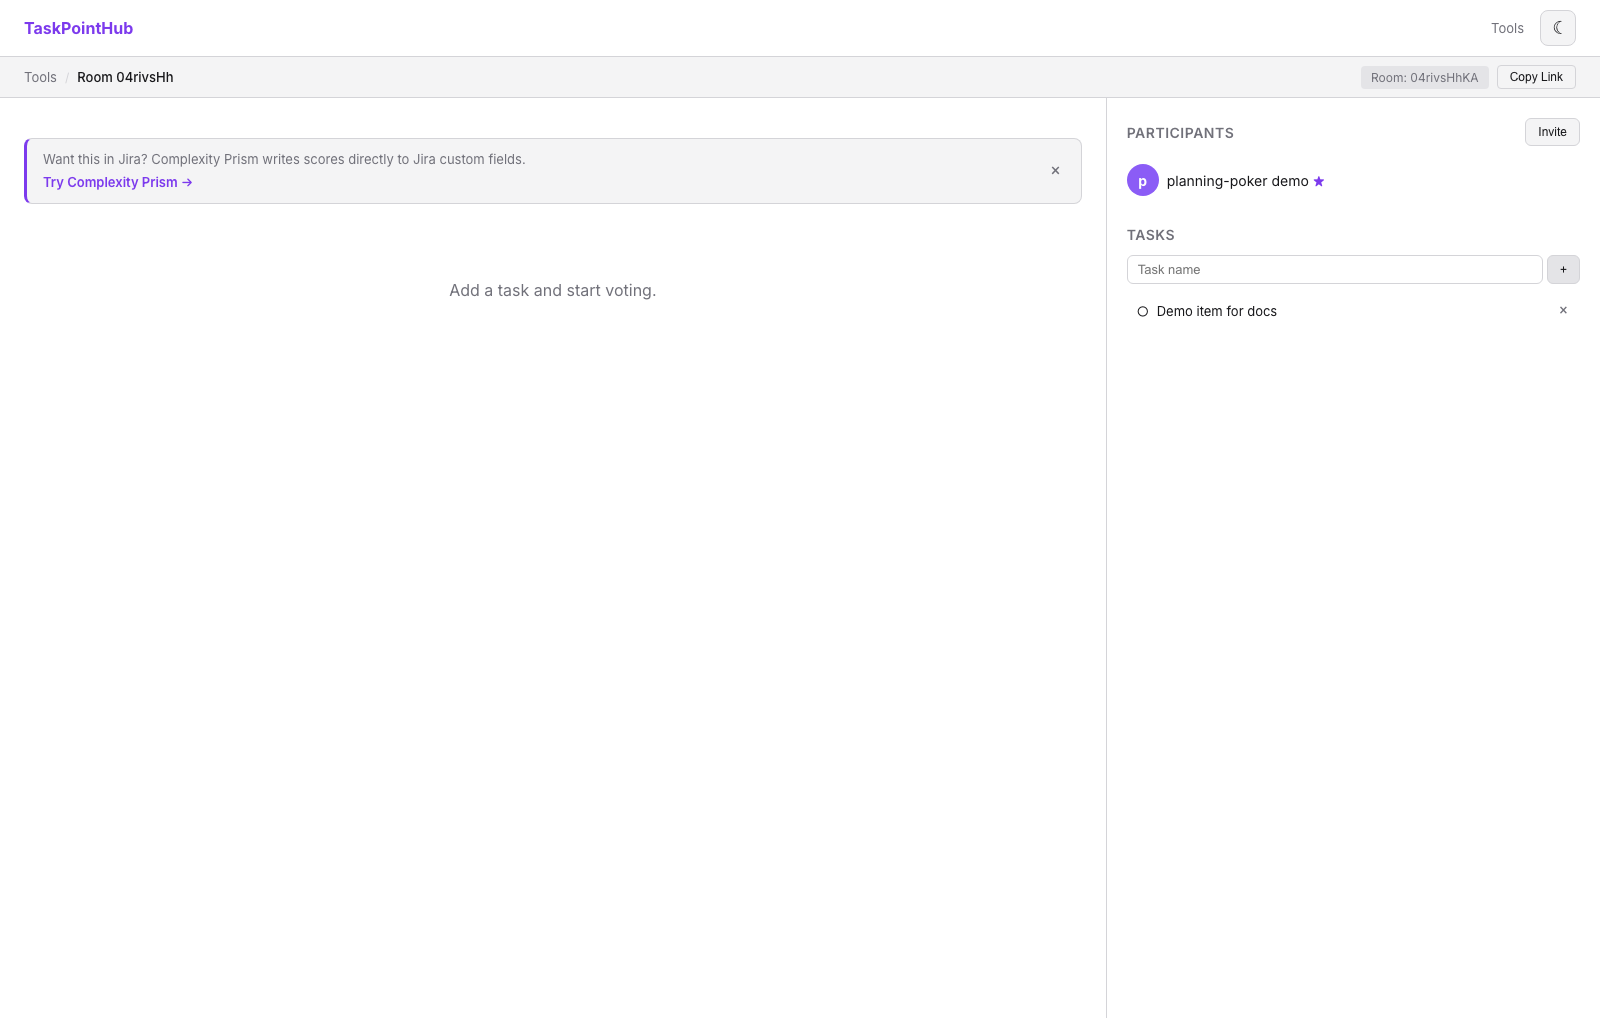Click the Participants section heading
Viewport: 1600px width, 1018px height.
coord(1180,133)
